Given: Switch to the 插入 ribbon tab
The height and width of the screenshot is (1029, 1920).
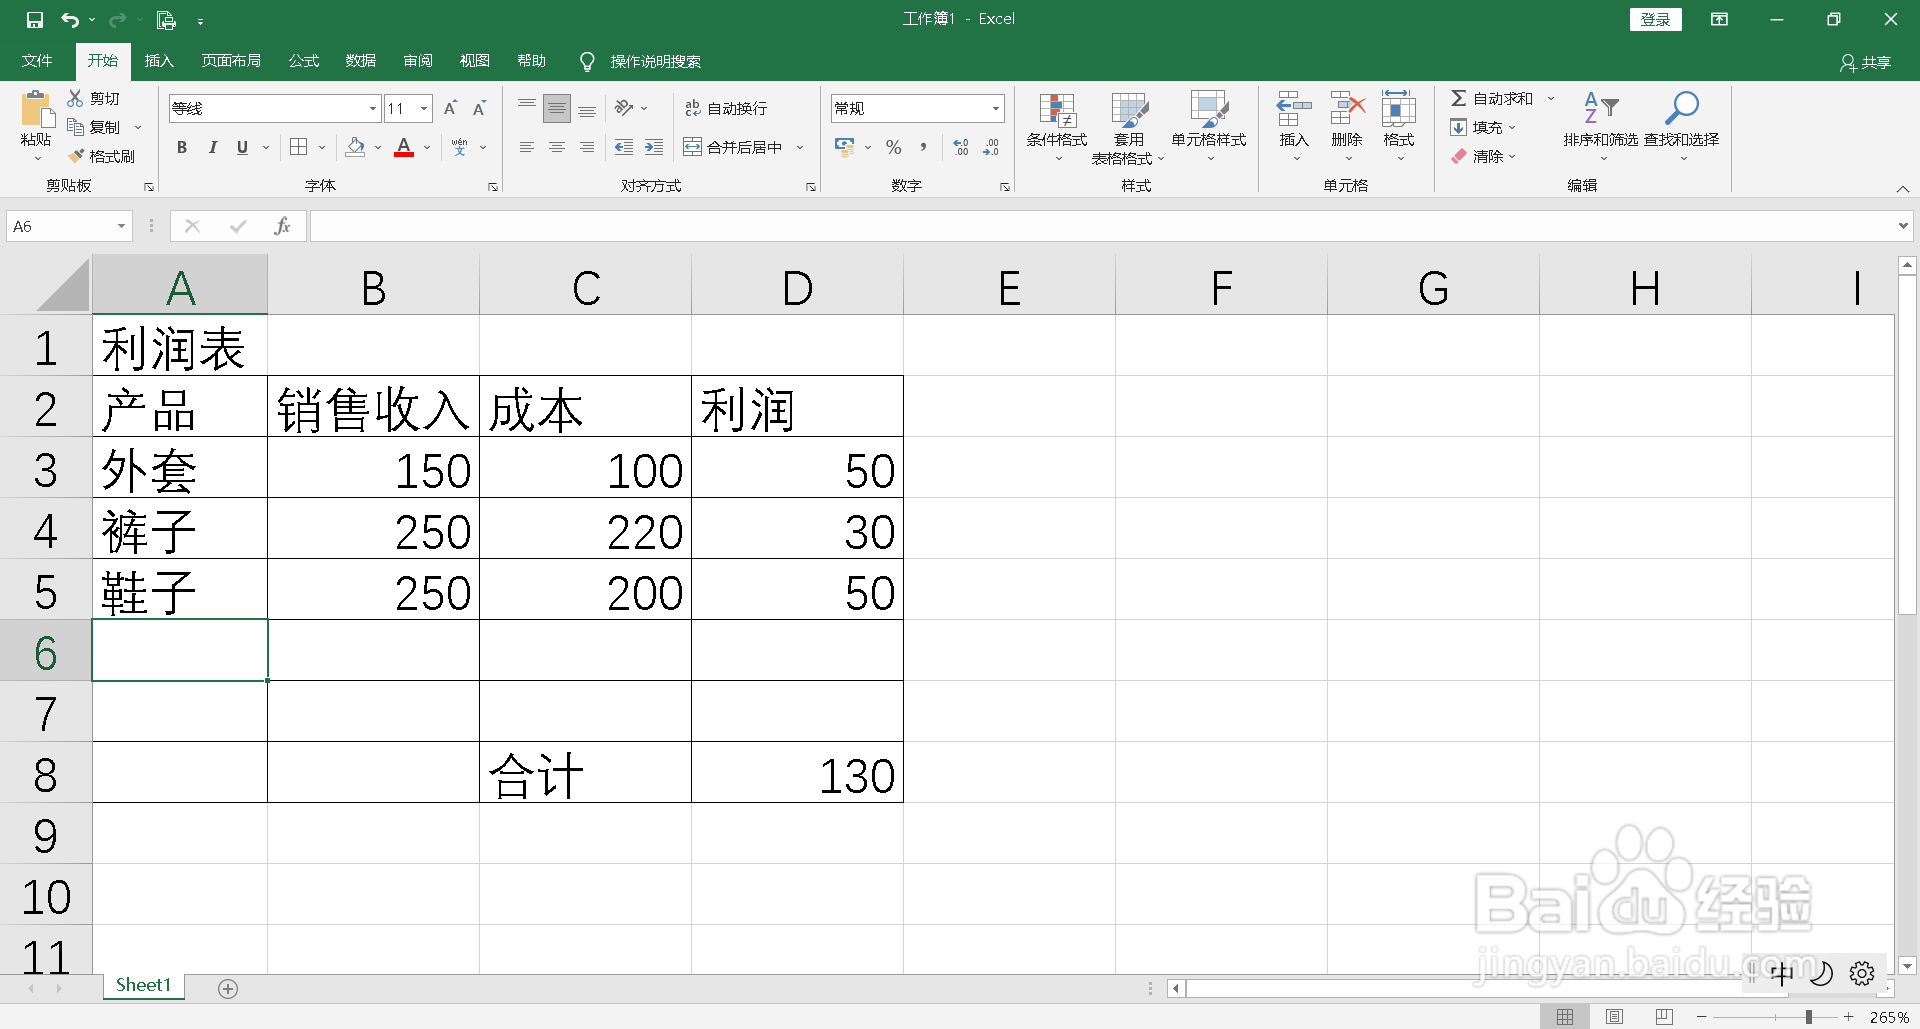Looking at the screenshot, I should click(158, 61).
